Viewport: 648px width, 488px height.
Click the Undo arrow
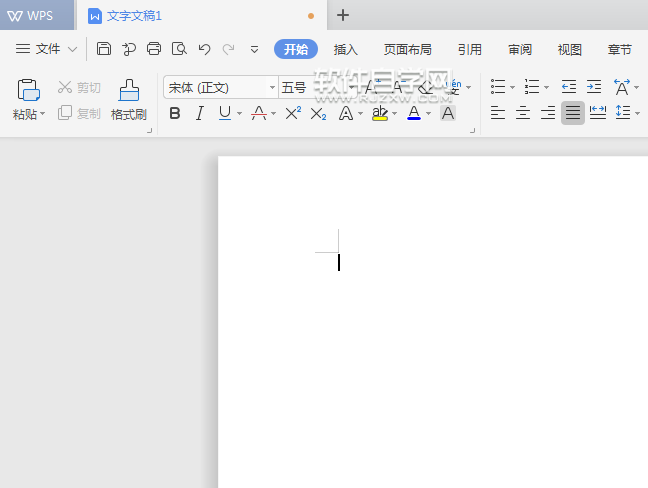pos(205,49)
